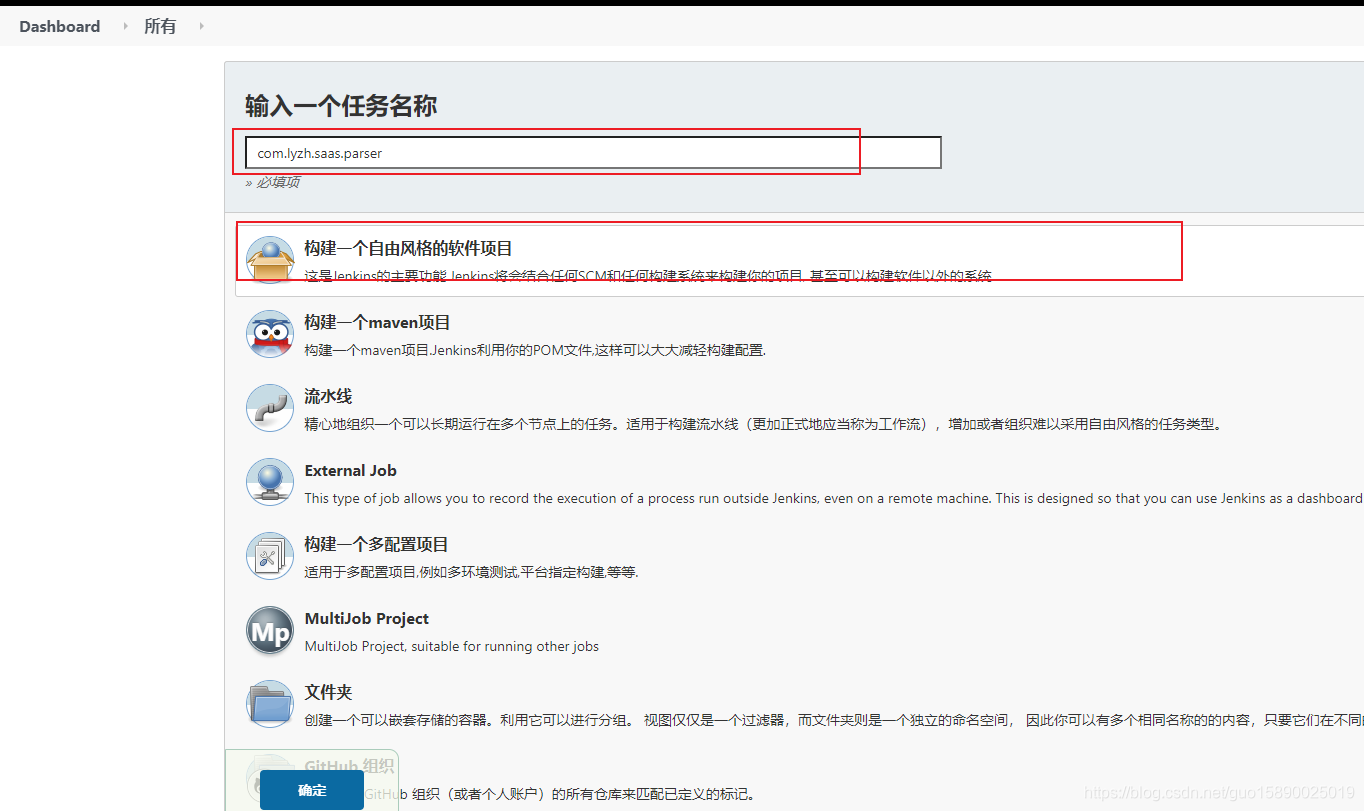Click the 多配置项目 description text
1364x811 pixels.
(471, 572)
